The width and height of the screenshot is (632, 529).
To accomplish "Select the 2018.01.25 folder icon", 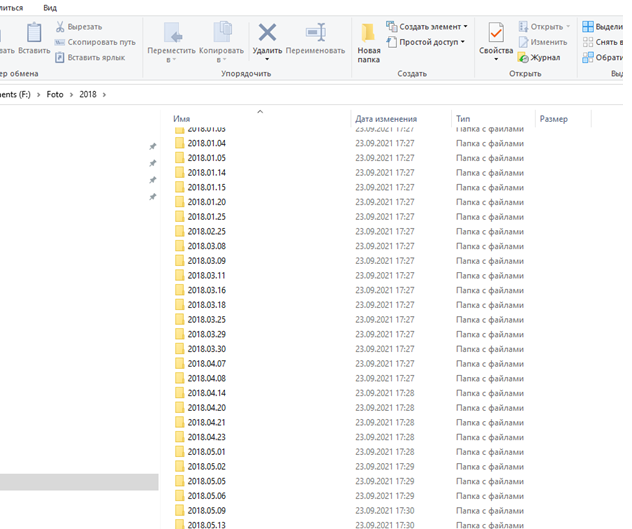I will click(x=179, y=217).
